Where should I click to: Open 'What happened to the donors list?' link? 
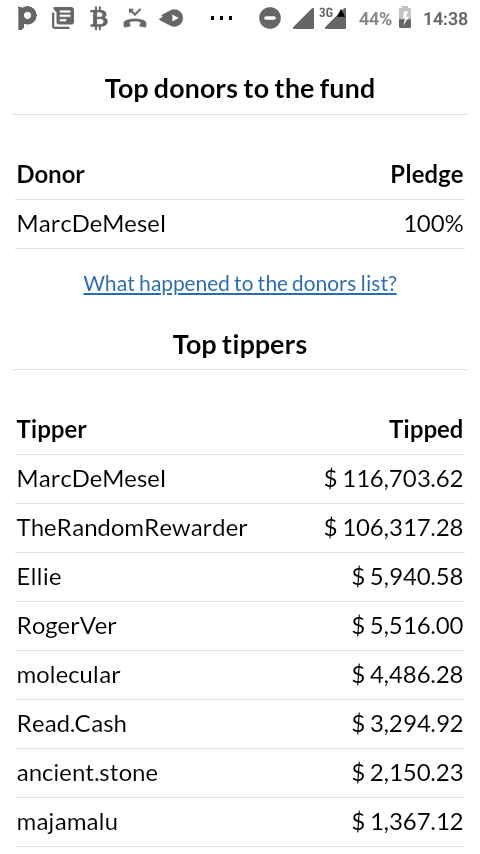point(240,283)
